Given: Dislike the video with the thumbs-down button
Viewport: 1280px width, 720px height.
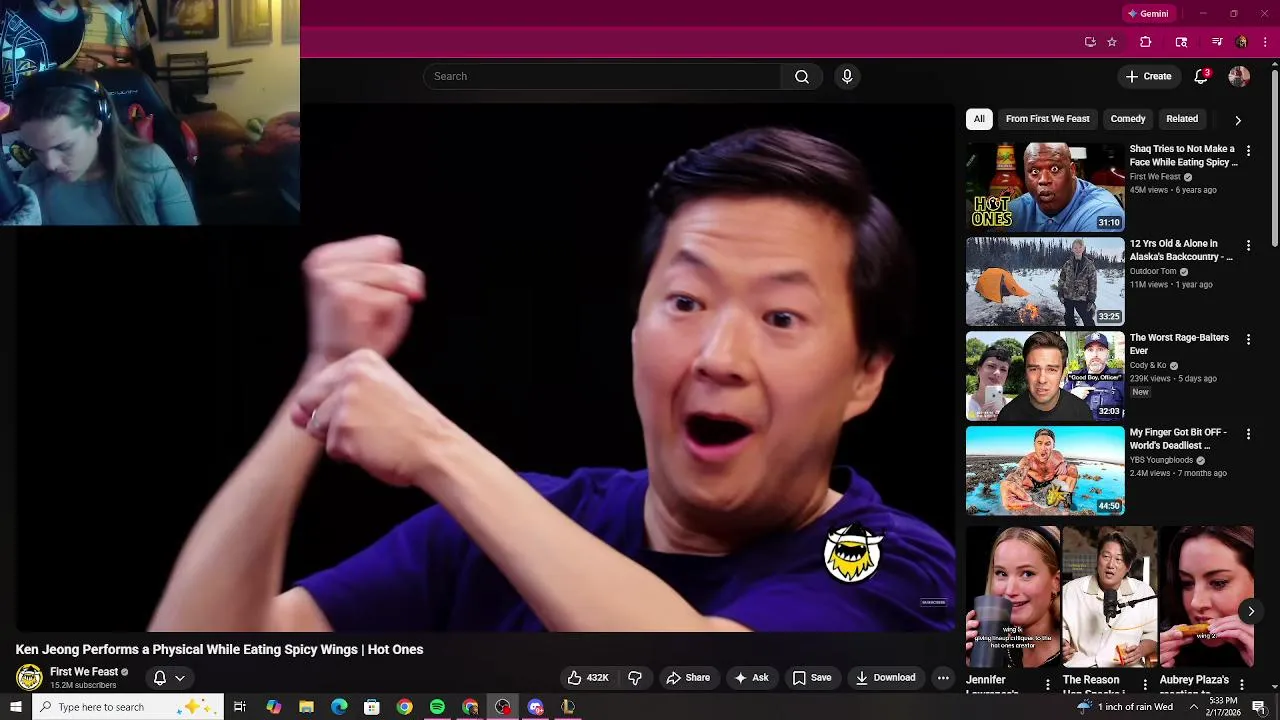Looking at the screenshot, I should pos(635,678).
